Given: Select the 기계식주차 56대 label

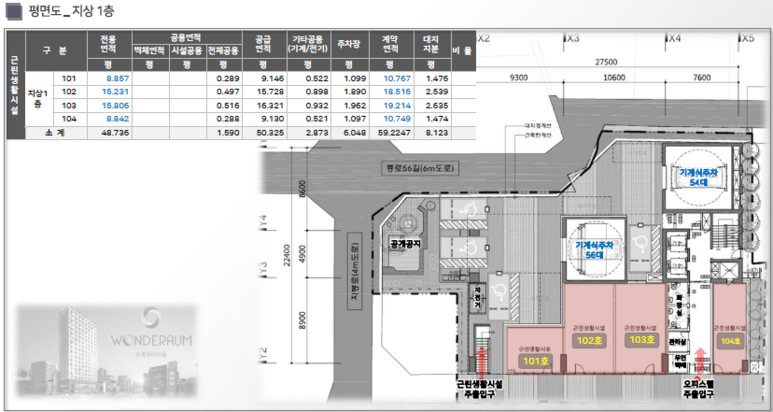Looking at the screenshot, I should click(595, 250).
